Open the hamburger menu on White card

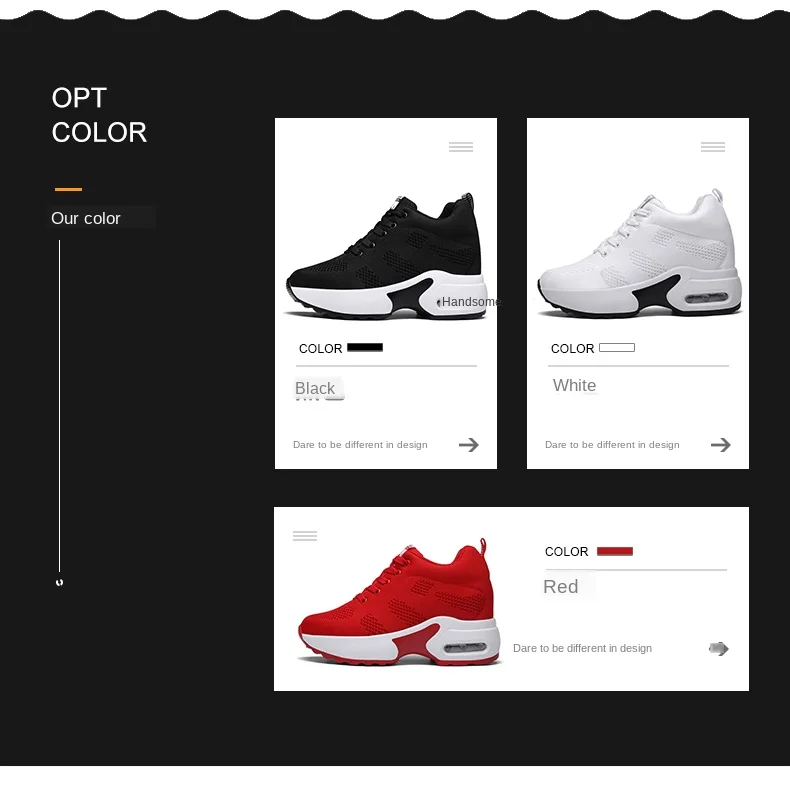[x=712, y=147]
